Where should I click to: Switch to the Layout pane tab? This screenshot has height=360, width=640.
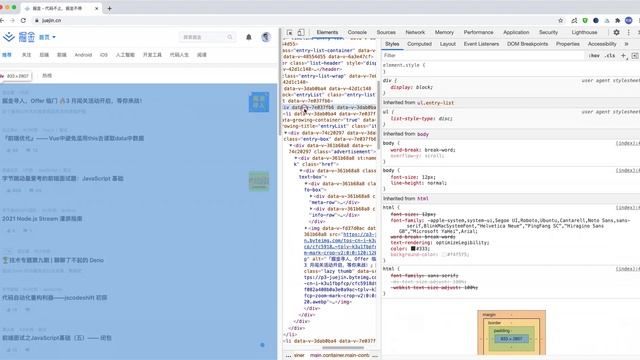[448, 44]
